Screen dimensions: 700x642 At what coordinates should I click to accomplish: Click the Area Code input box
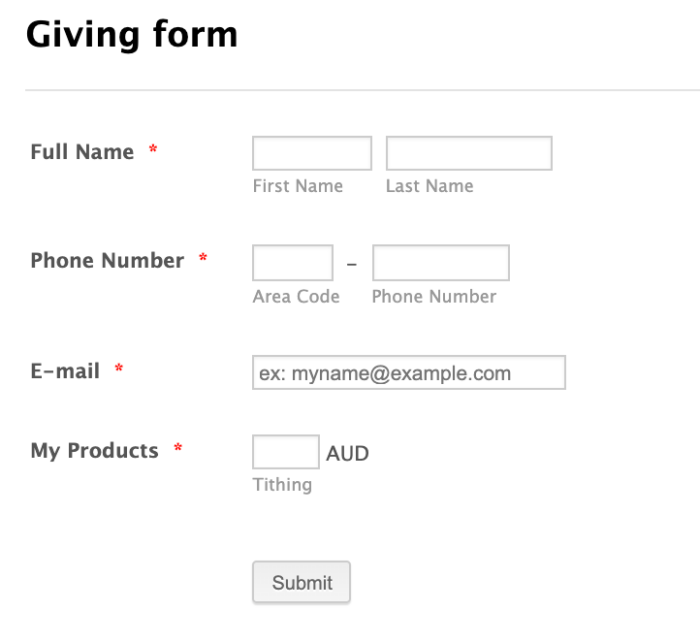[x=292, y=263]
